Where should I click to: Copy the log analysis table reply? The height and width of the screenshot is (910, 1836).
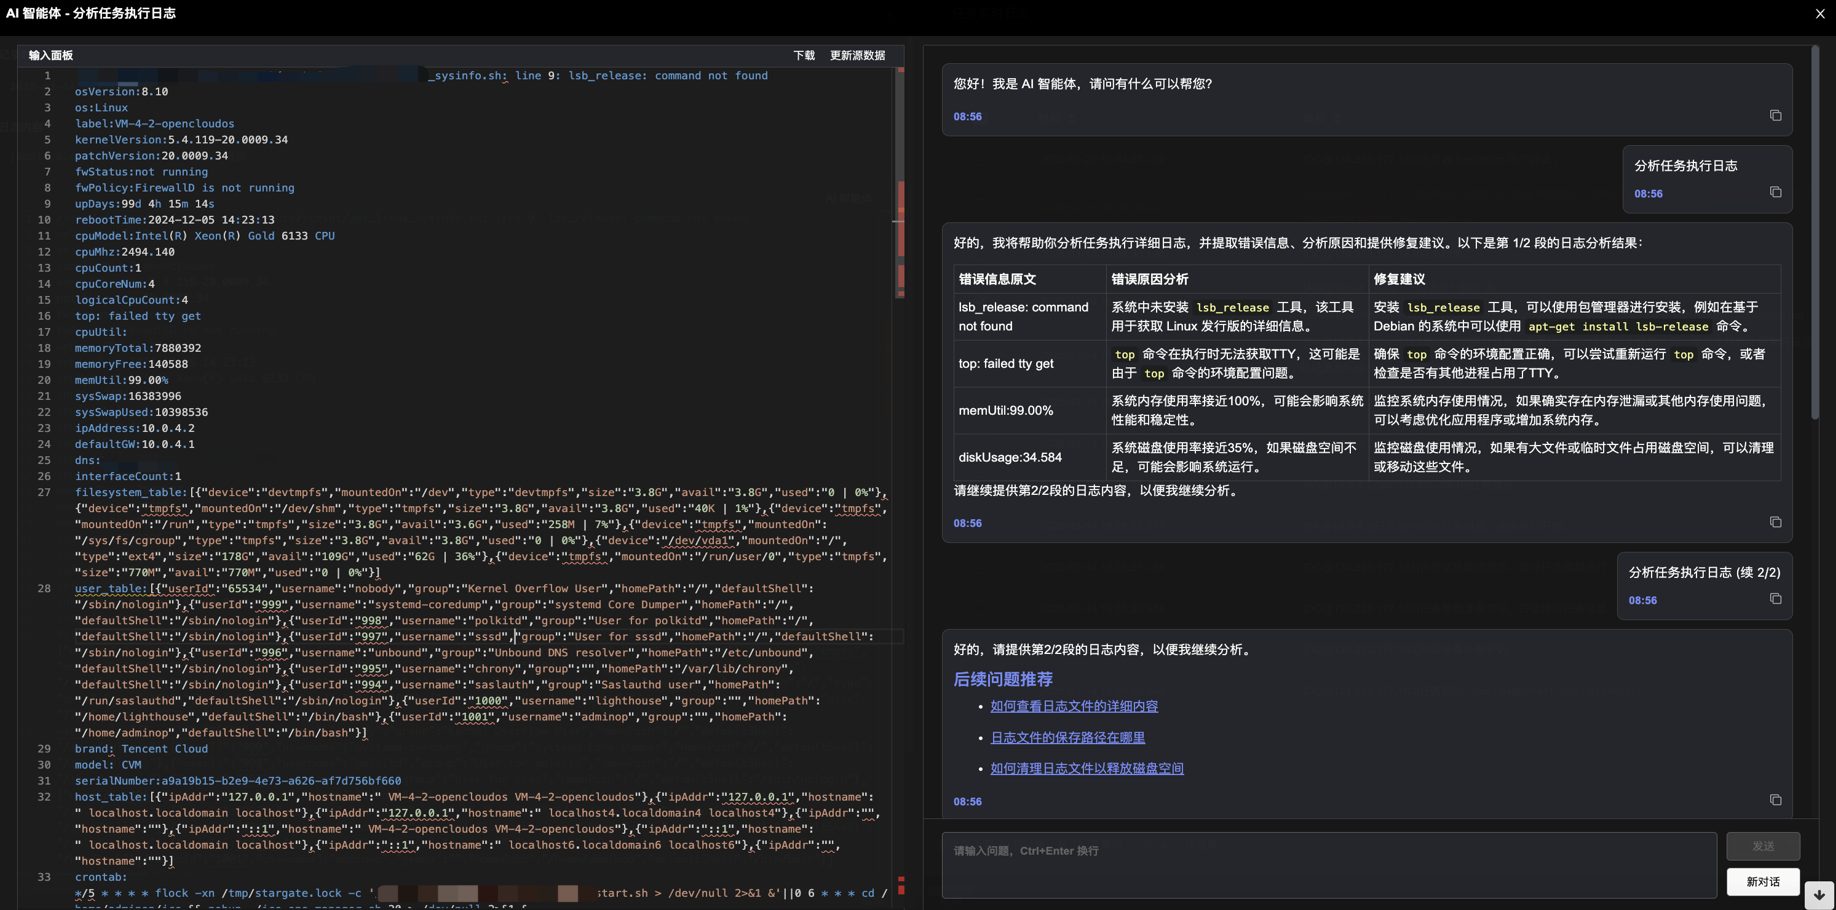(x=1775, y=522)
